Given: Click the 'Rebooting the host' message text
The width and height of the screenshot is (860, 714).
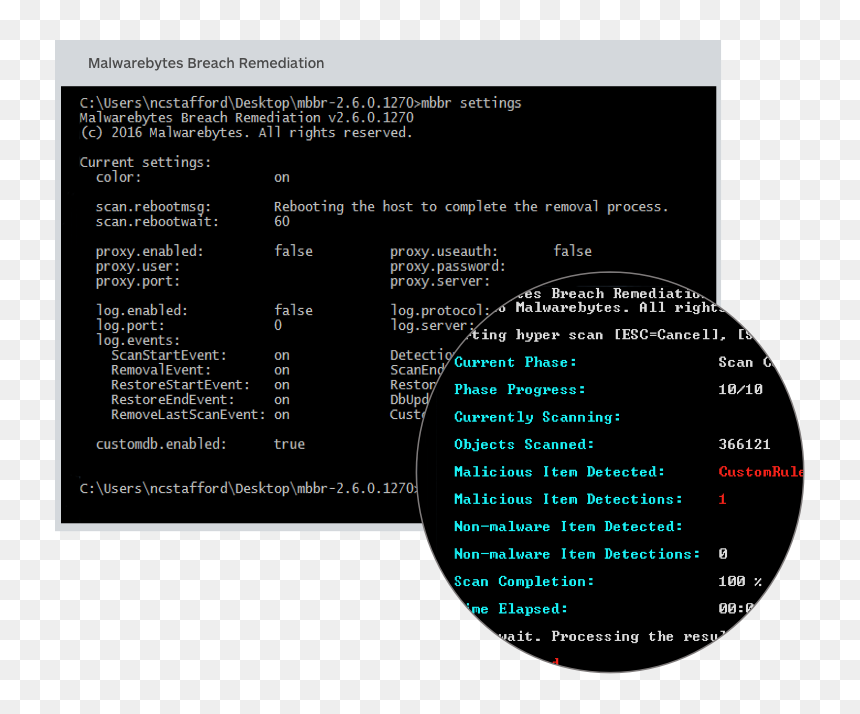Looking at the screenshot, I should click(471, 207).
